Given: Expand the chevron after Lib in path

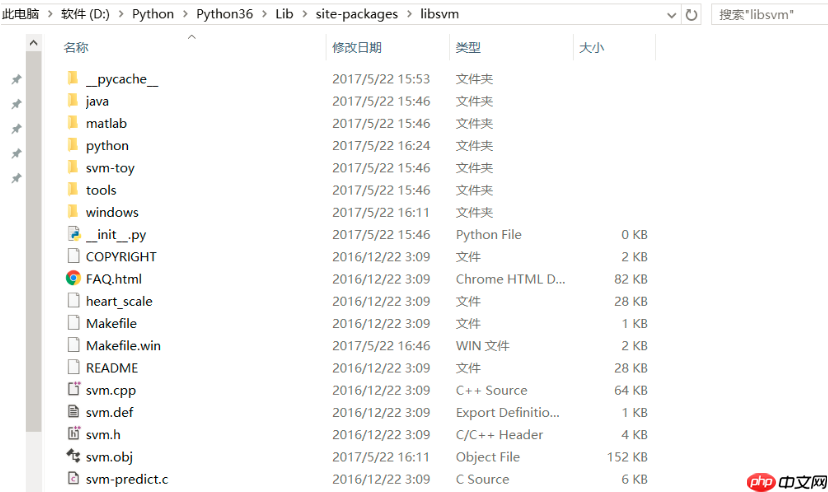Looking at the screenshot, I should pos(305,14).
